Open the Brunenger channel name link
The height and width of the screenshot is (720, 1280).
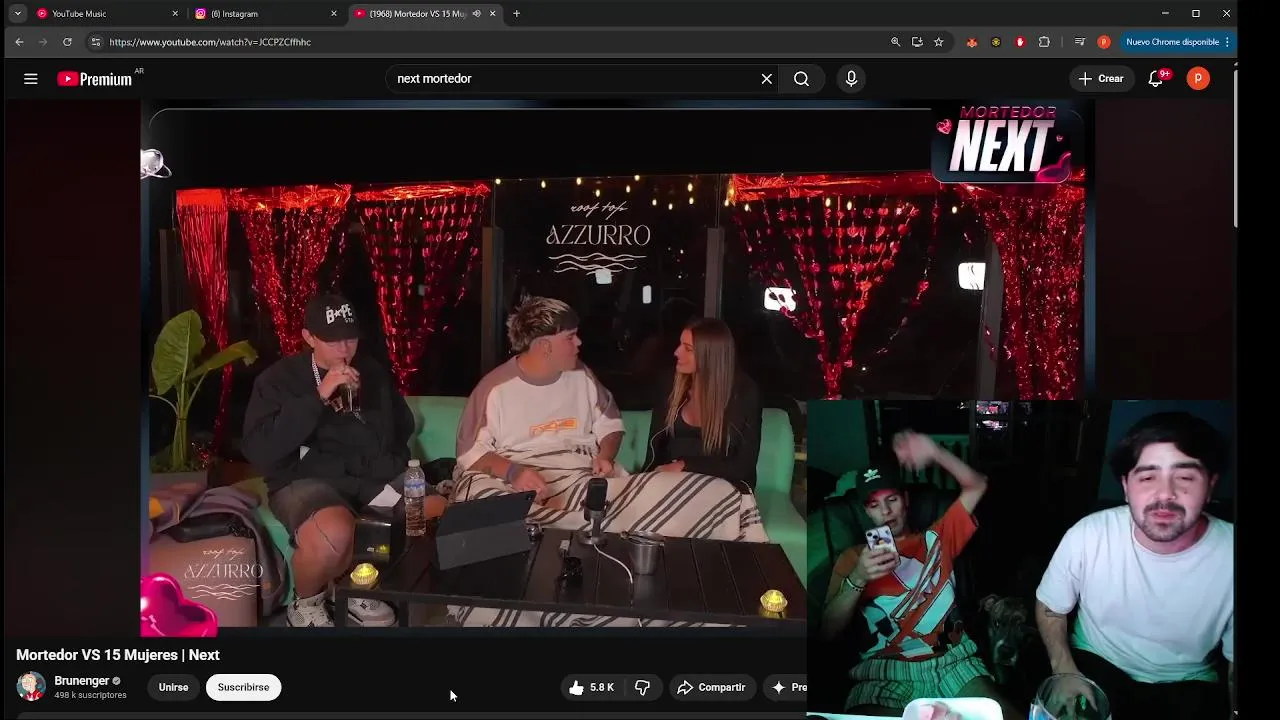coord(82,681)
